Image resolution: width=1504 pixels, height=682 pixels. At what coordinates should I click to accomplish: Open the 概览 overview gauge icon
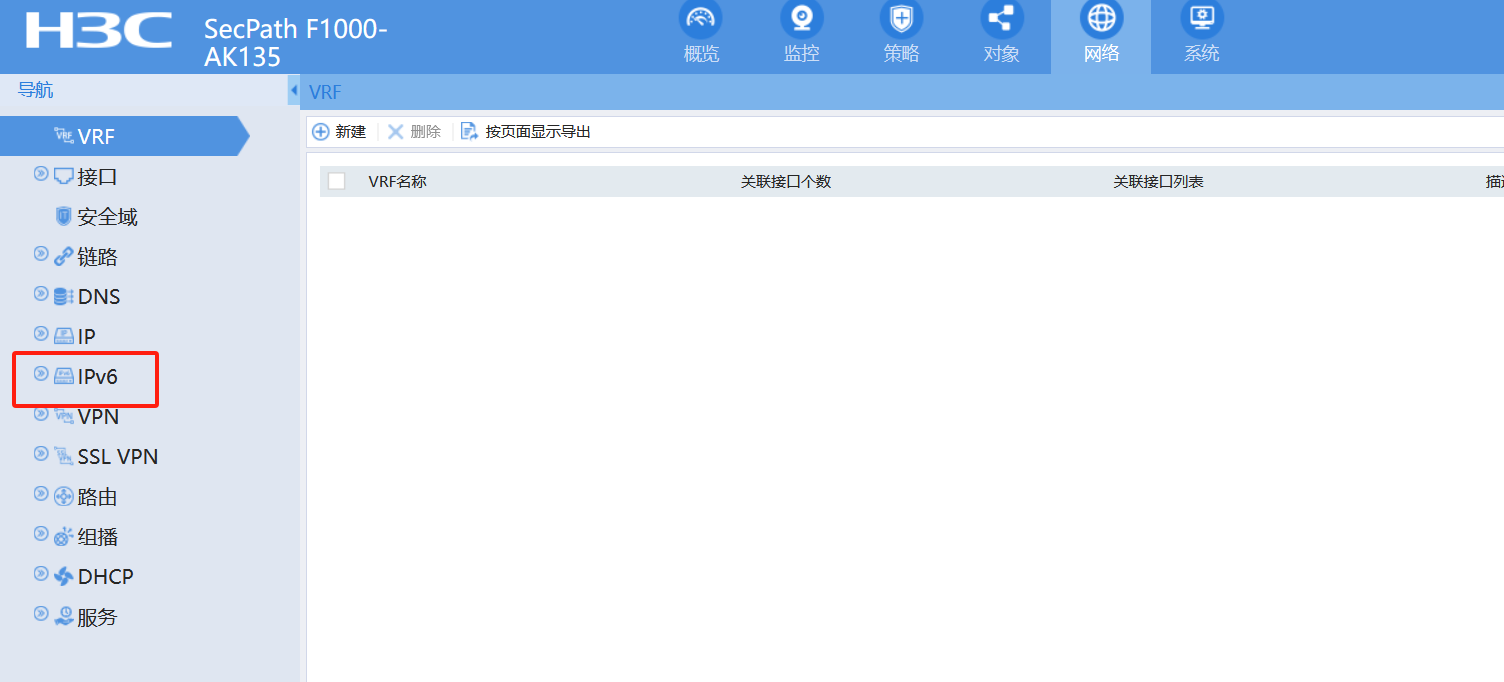pos(701,19)
